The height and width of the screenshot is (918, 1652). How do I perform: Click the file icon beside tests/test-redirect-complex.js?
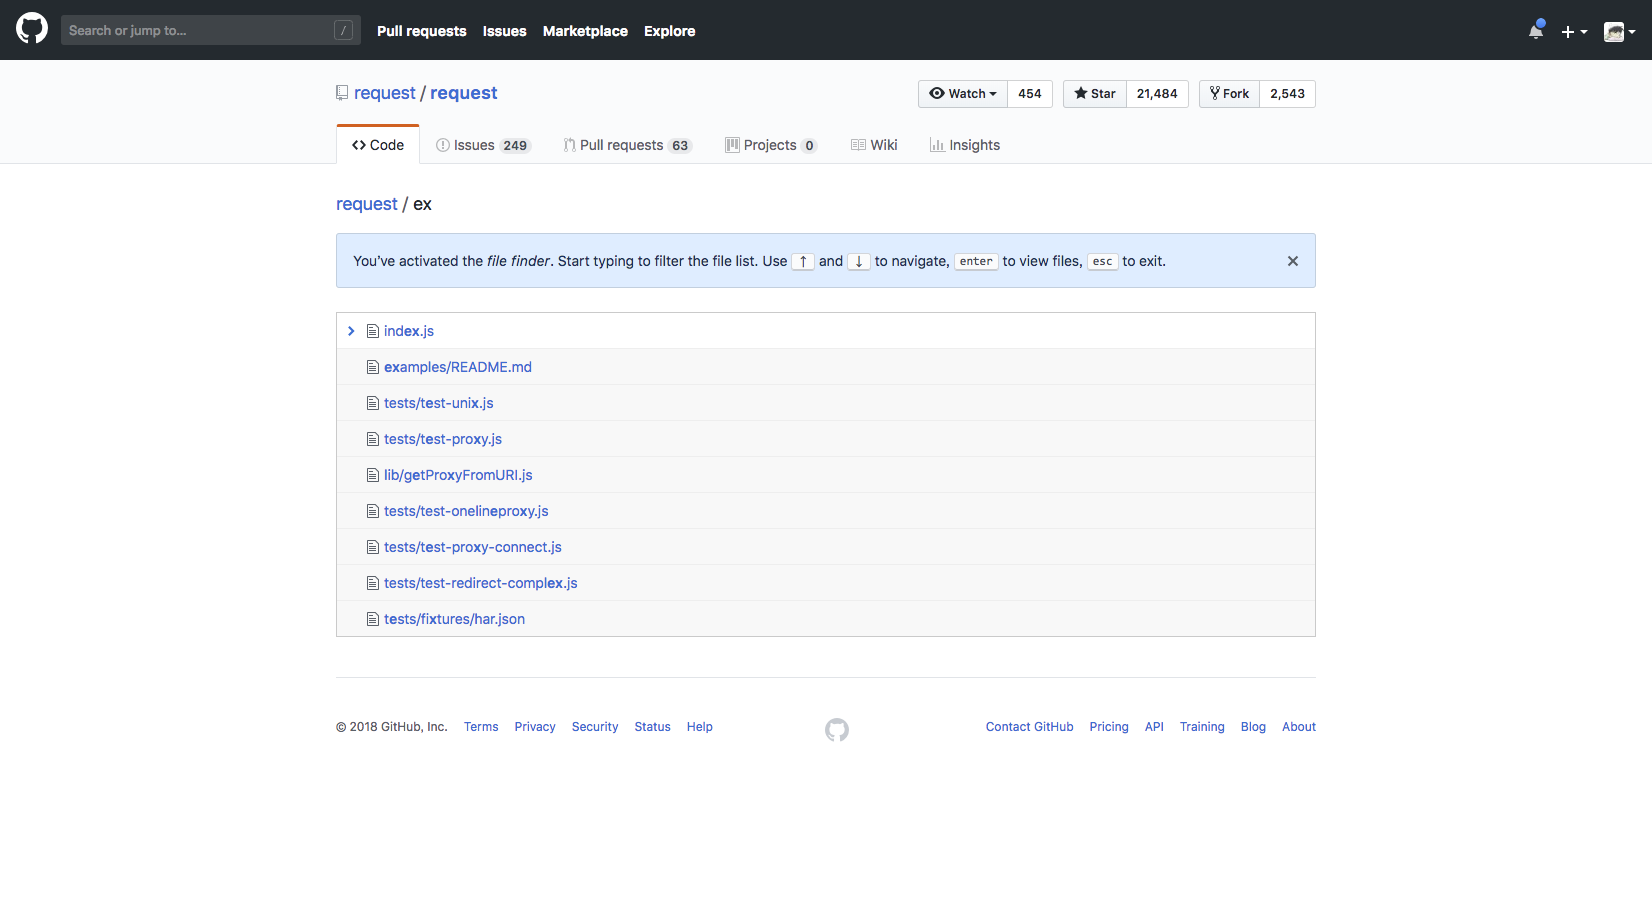pyautogui.click(x=373, y=583)
